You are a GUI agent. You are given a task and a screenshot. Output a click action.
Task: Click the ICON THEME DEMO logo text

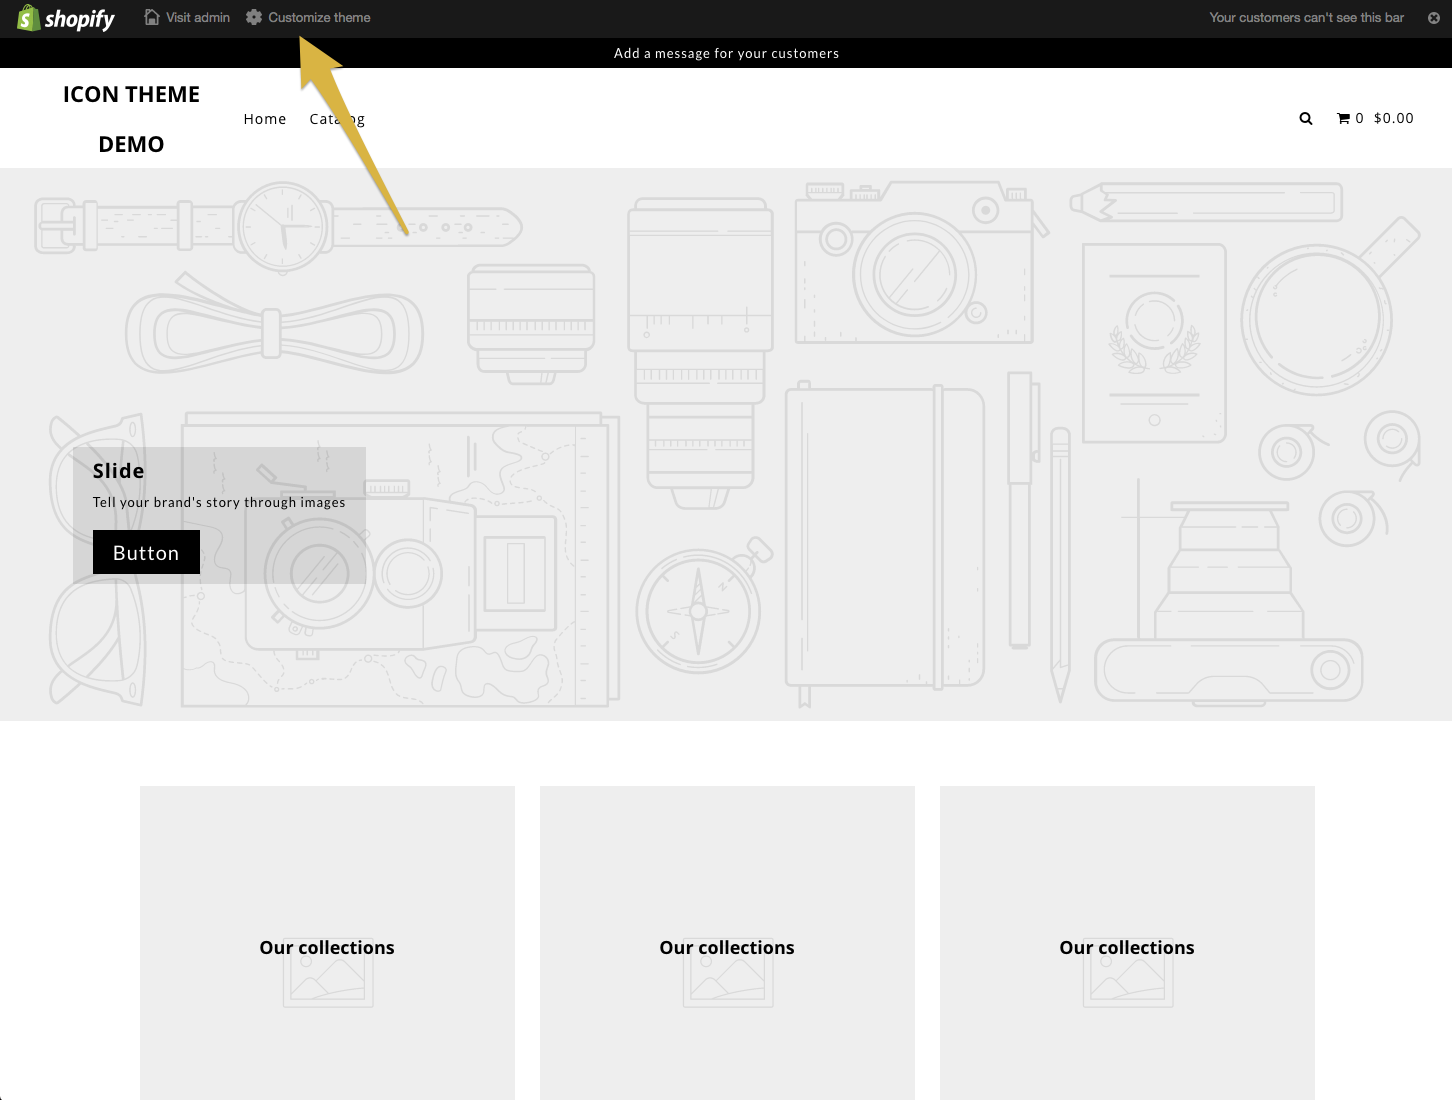pyautogui.click(x=131, y=118)
